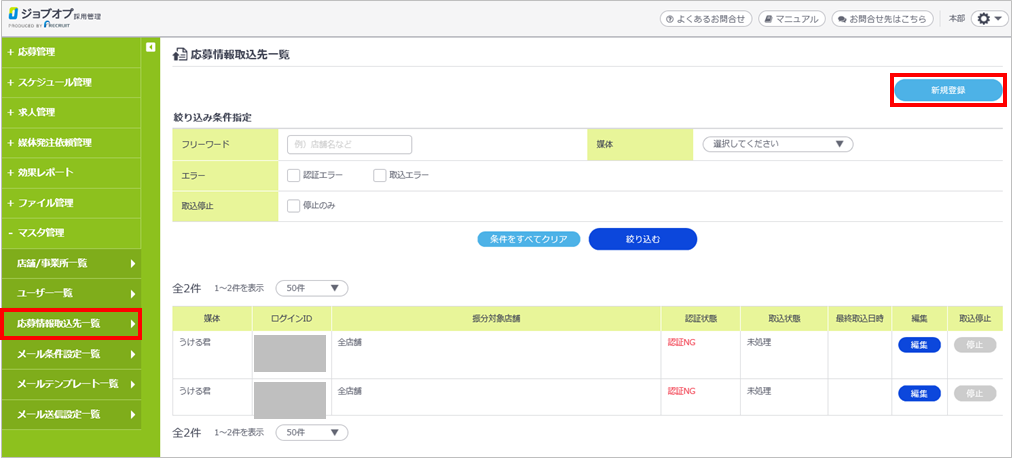Image resolution: width=1012 pixels, height=458 pixels.
Task: Open the top 50件 page size dropdown
Action: pos(311,288)
